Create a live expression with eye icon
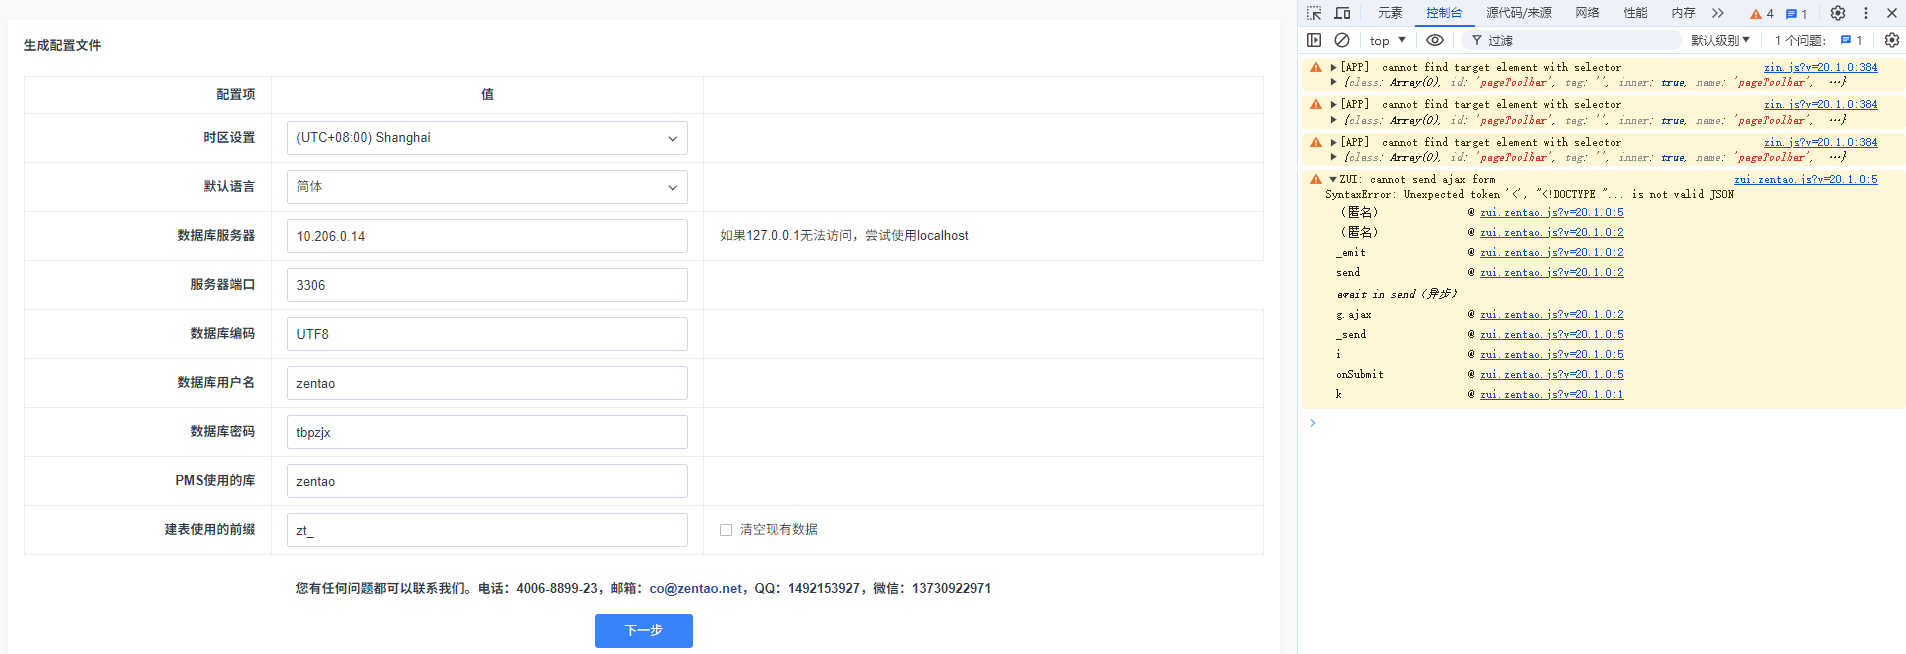Image resolution: width=1906 pixels, height=654 pixels. click(x=1434, y=40)
